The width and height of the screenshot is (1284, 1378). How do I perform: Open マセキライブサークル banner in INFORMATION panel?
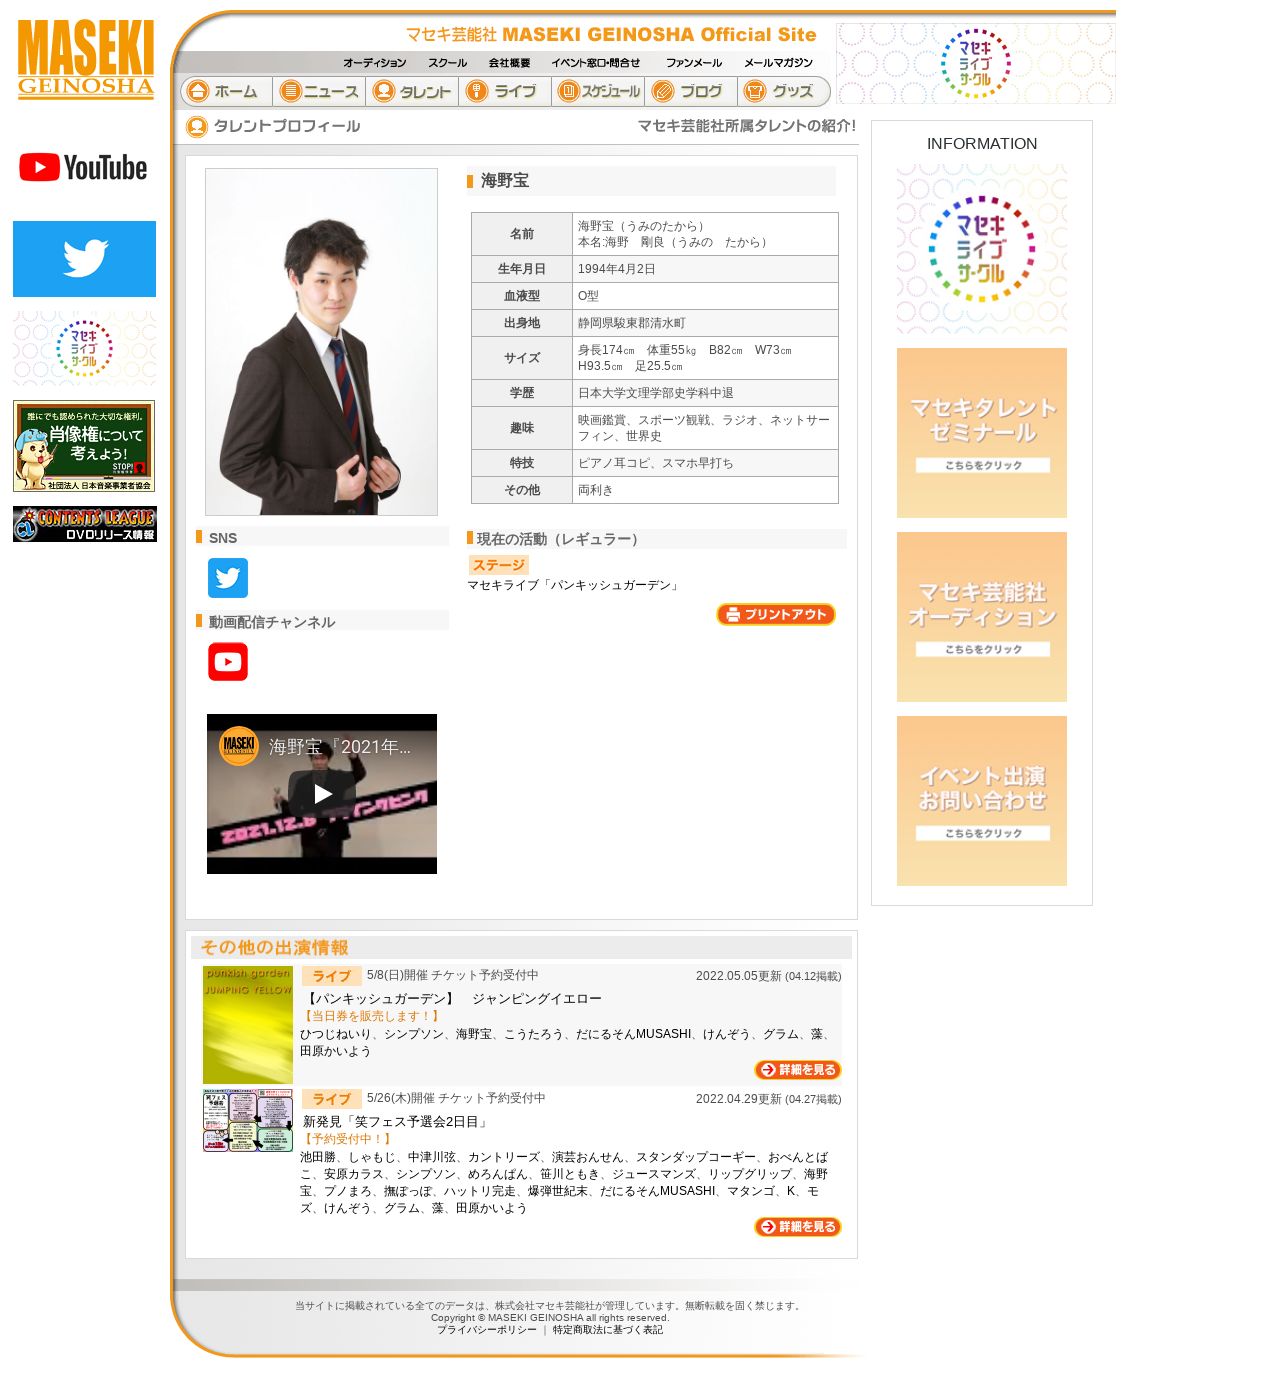(x=982, y=249)
